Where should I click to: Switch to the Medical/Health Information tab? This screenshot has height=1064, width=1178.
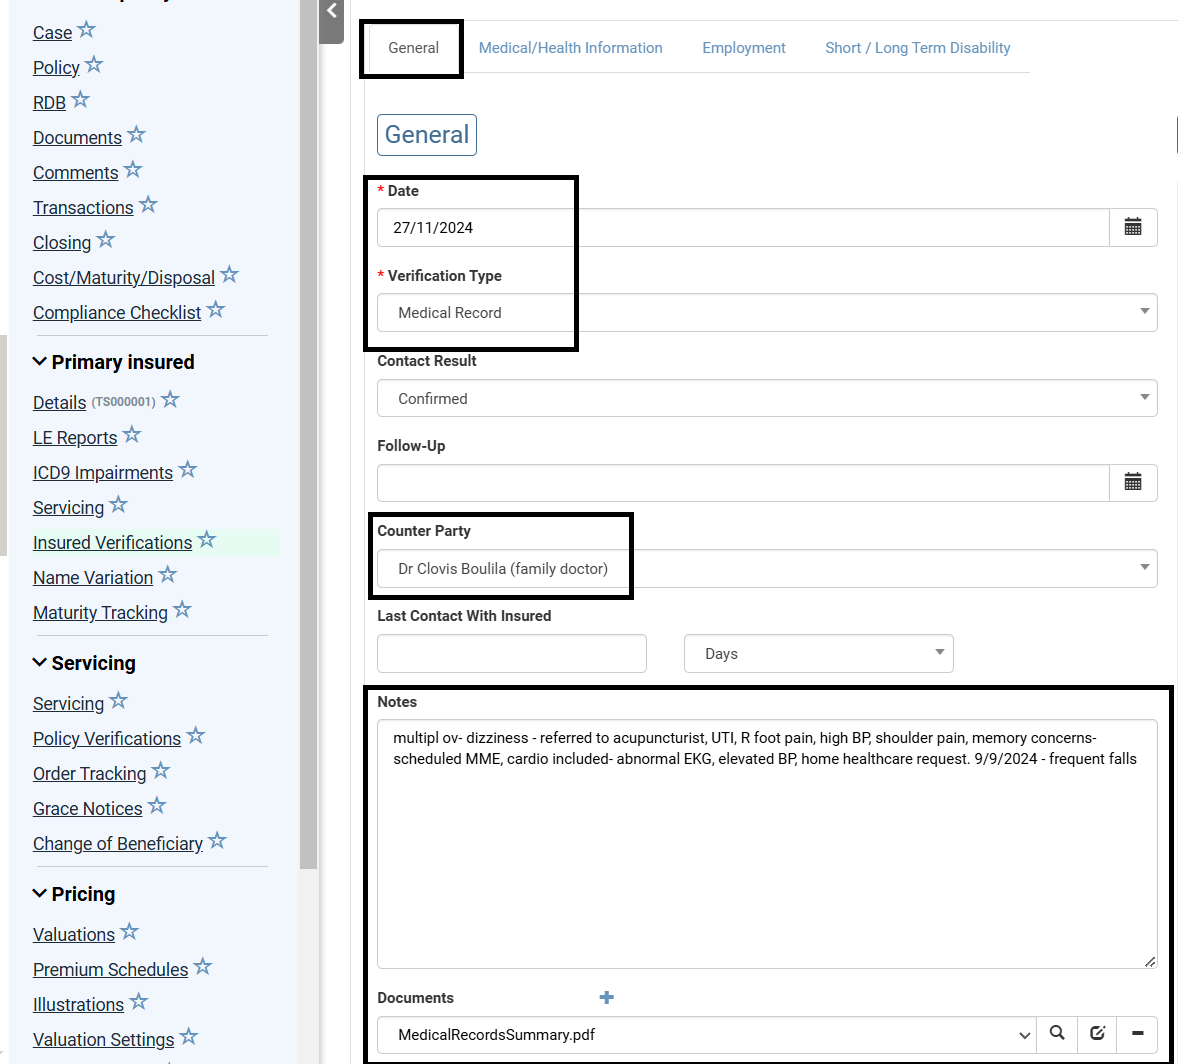tap(570, 48)
